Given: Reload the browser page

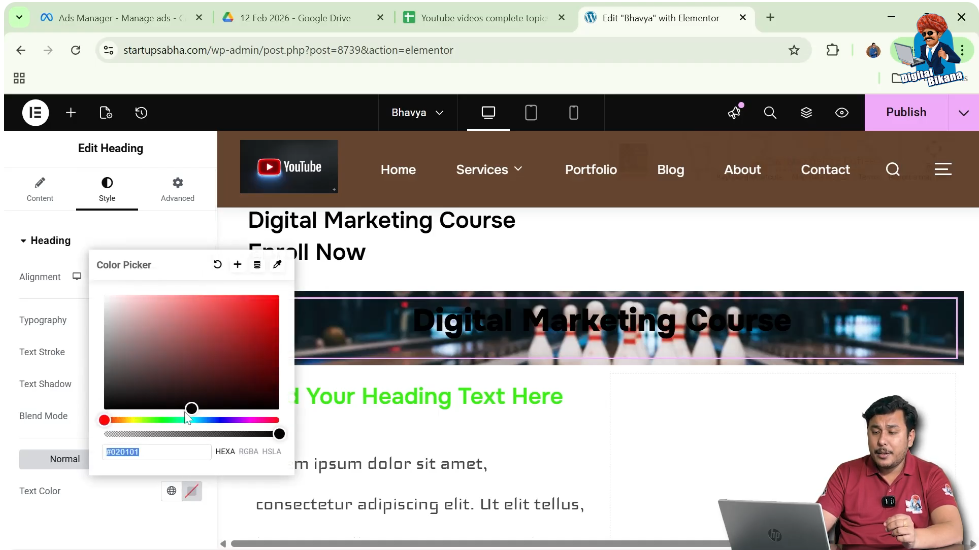Looking at the screenshot, I should pos(76,50).
